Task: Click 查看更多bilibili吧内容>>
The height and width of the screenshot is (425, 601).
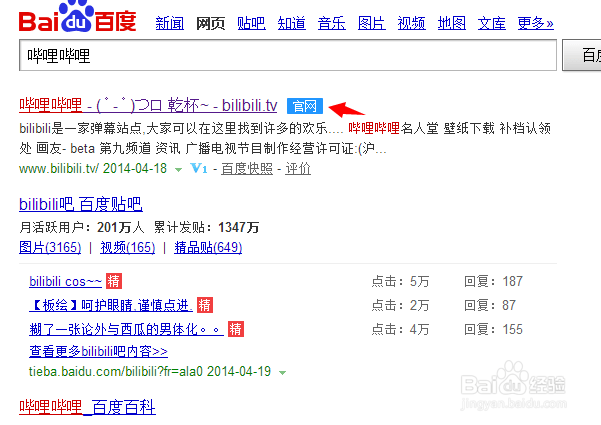Action: point(99,351)
